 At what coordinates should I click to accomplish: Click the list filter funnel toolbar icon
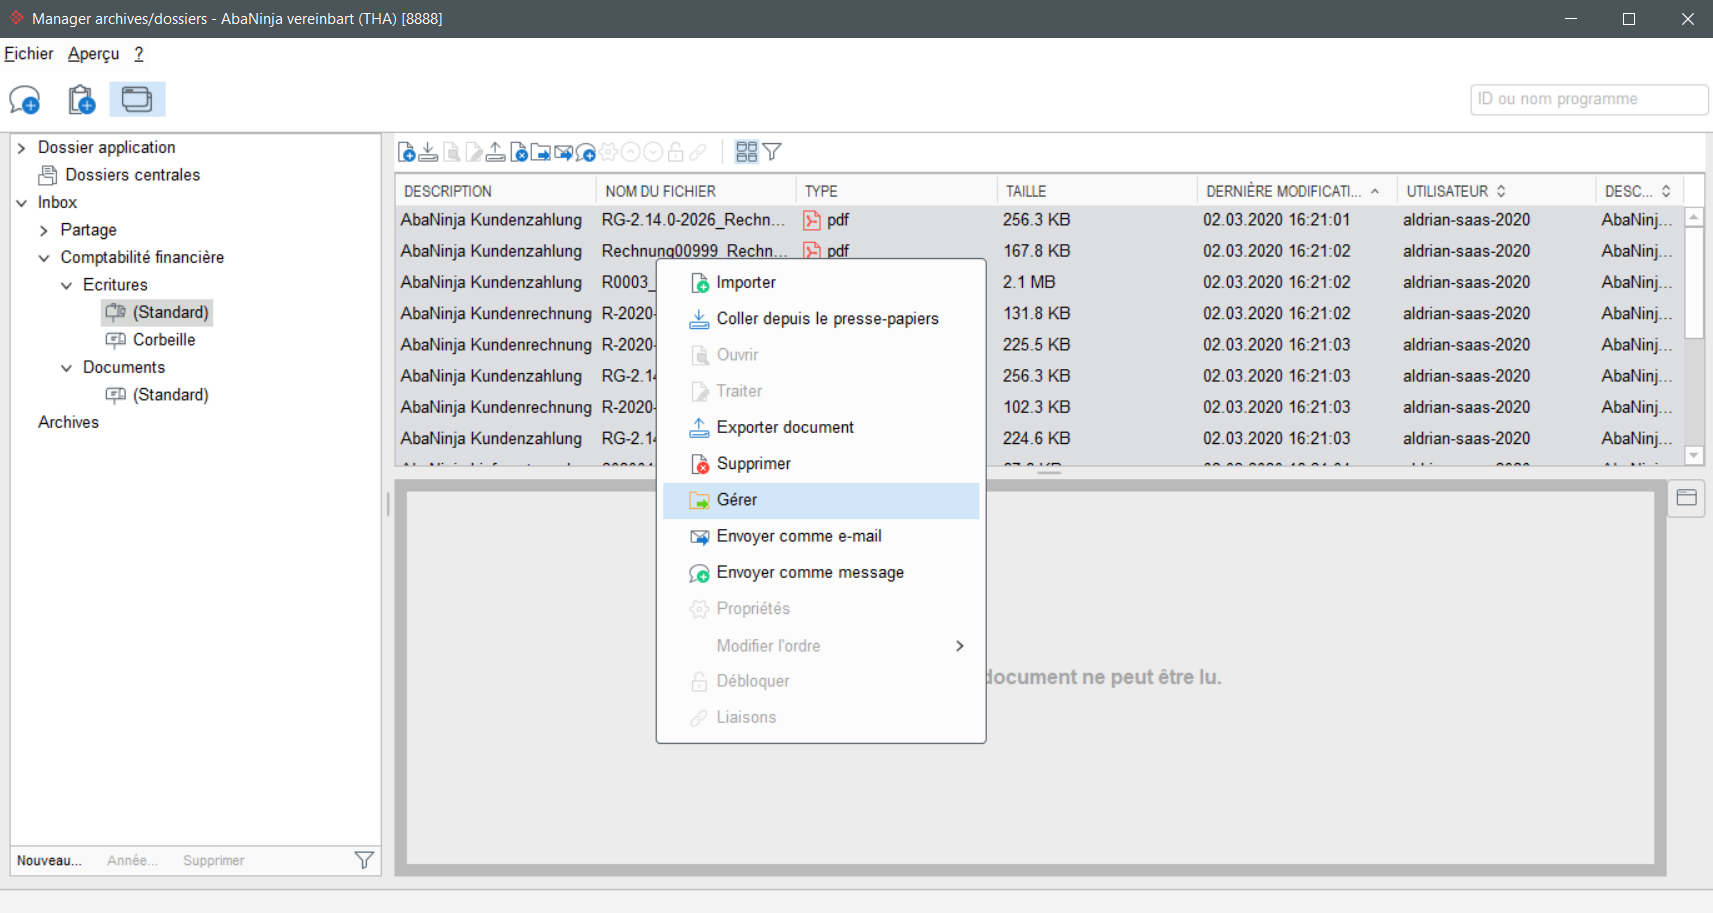pos(772,152)
